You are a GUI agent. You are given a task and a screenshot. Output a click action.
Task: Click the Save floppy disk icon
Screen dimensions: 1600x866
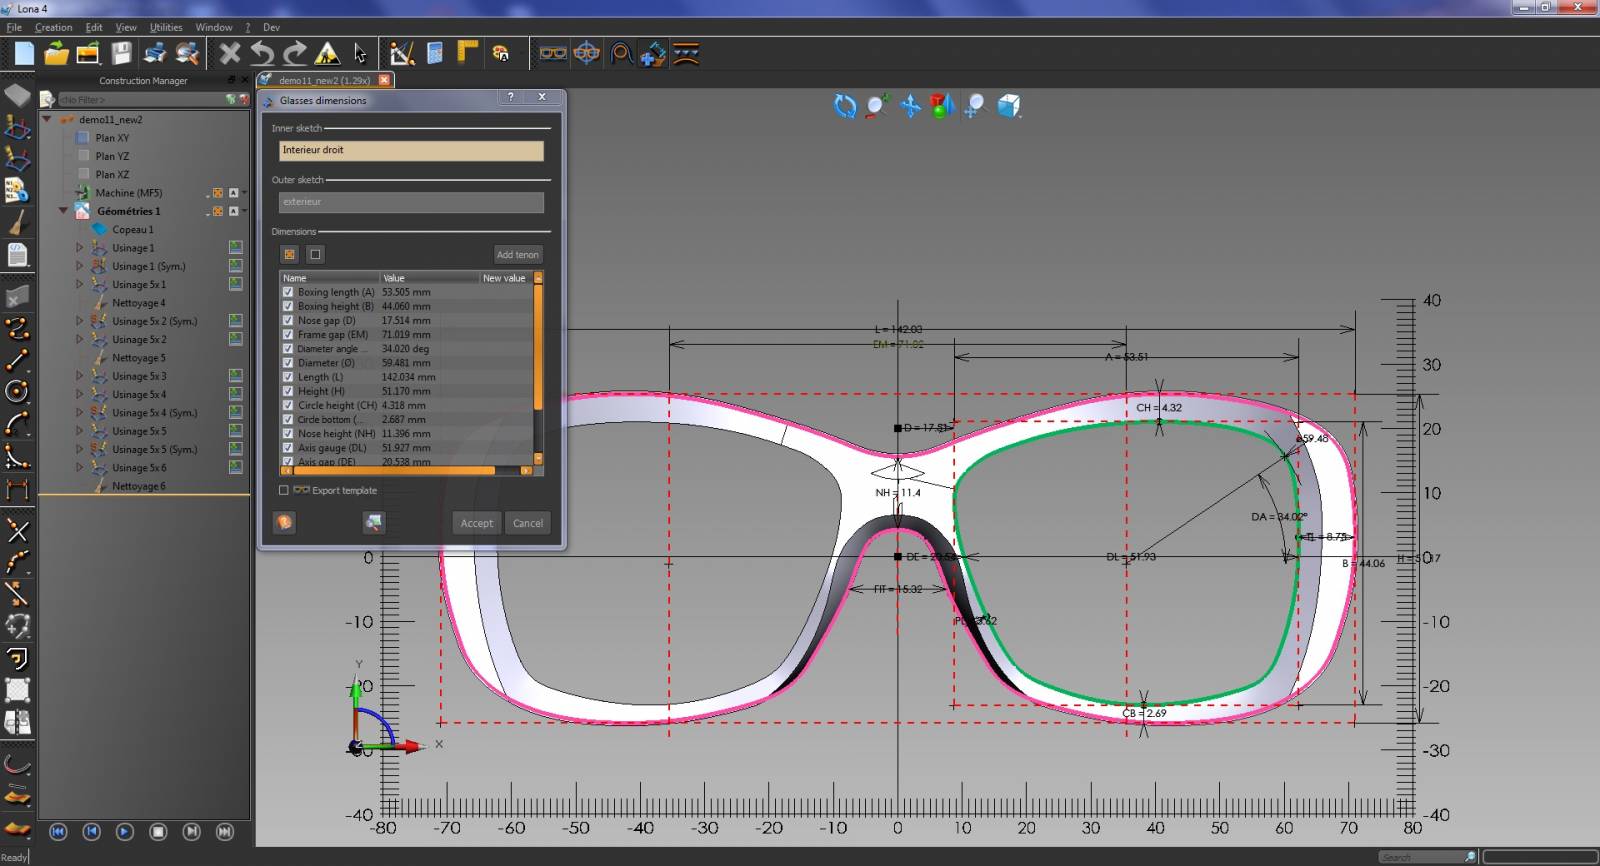pyautogui.click(x=121, y=54)
